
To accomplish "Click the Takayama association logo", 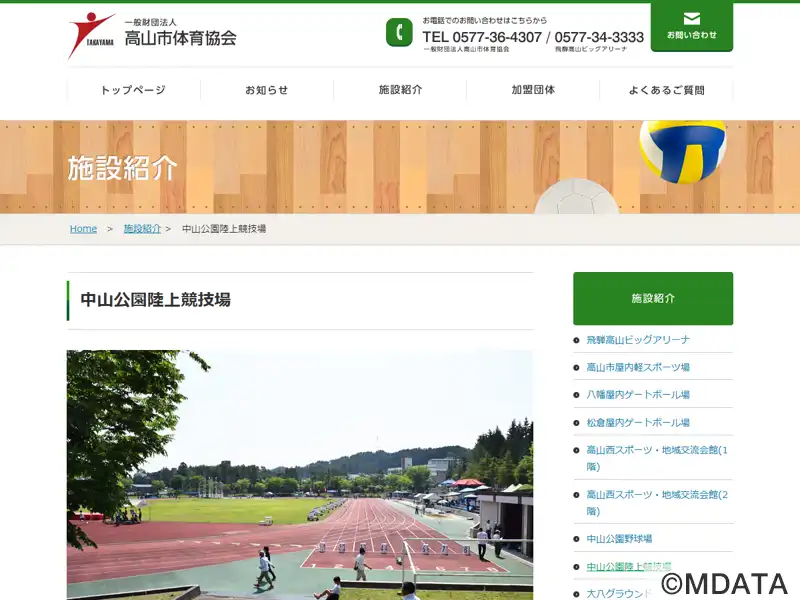I will click(x=91, y=35).
